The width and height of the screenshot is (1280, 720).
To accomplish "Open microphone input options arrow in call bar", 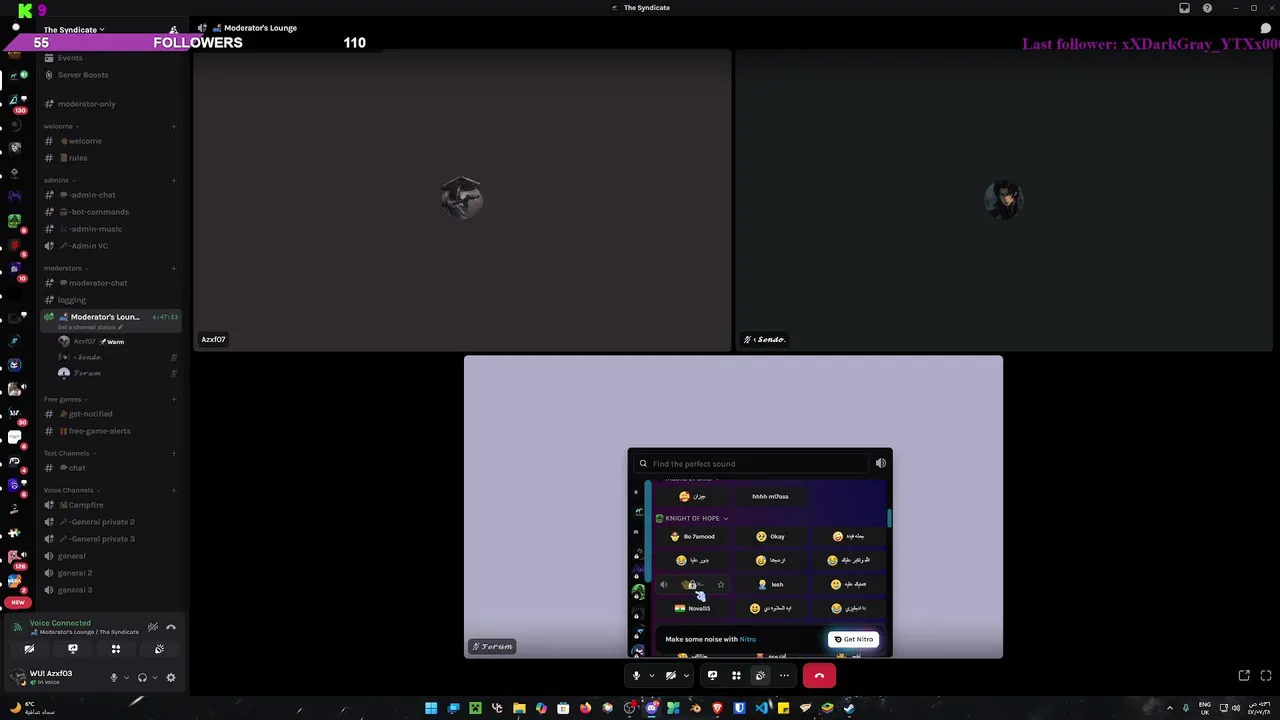I will click(651, 676).
